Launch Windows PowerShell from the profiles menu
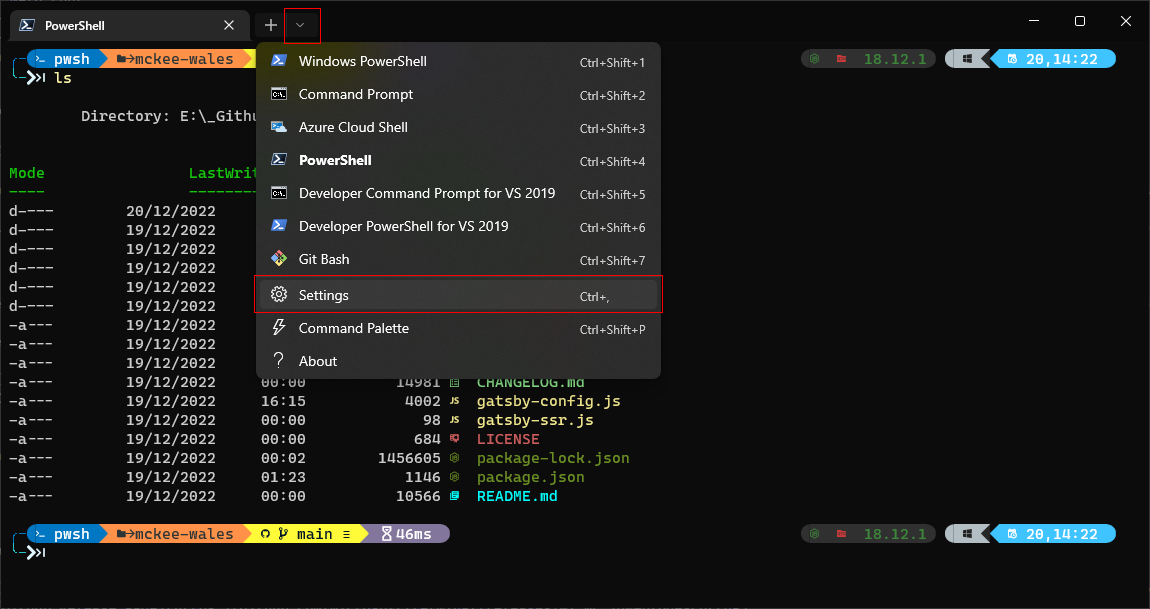This screenshot has height=609, width=1150. coord(458,62)
